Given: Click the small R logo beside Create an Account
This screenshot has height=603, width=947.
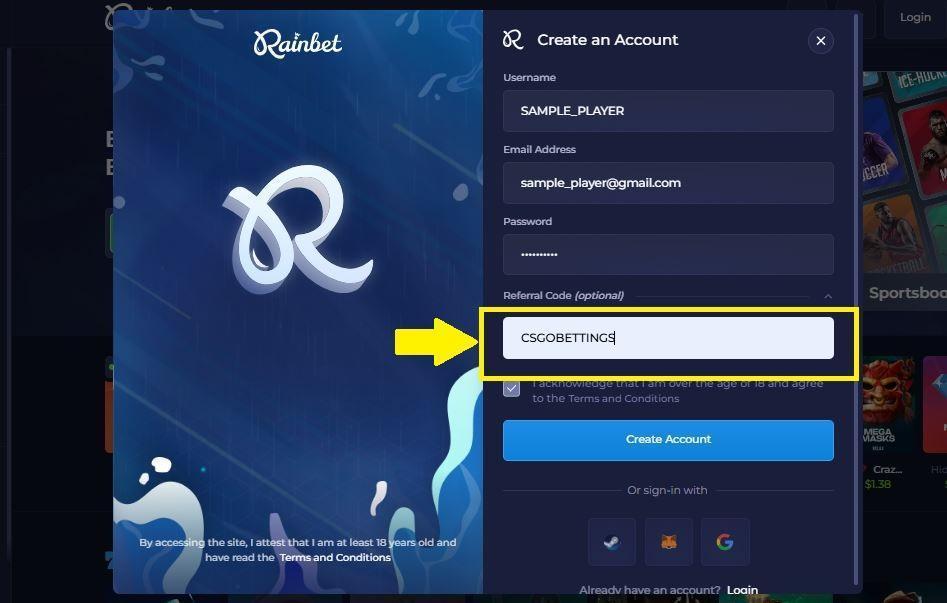Looking at the screenshot, I should click(513, 40).
